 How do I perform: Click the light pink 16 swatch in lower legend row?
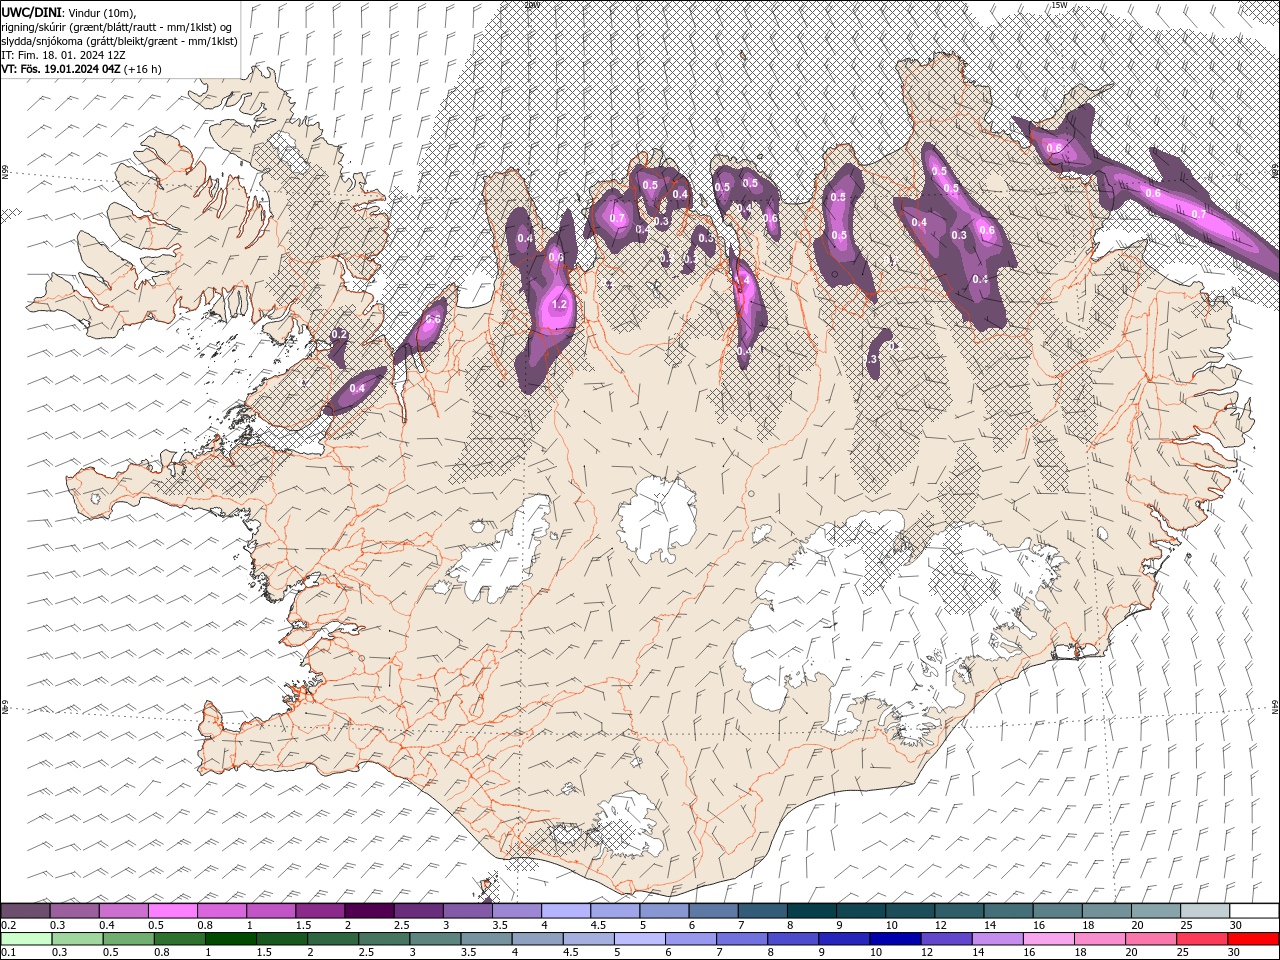click(x=1048, y=939)
